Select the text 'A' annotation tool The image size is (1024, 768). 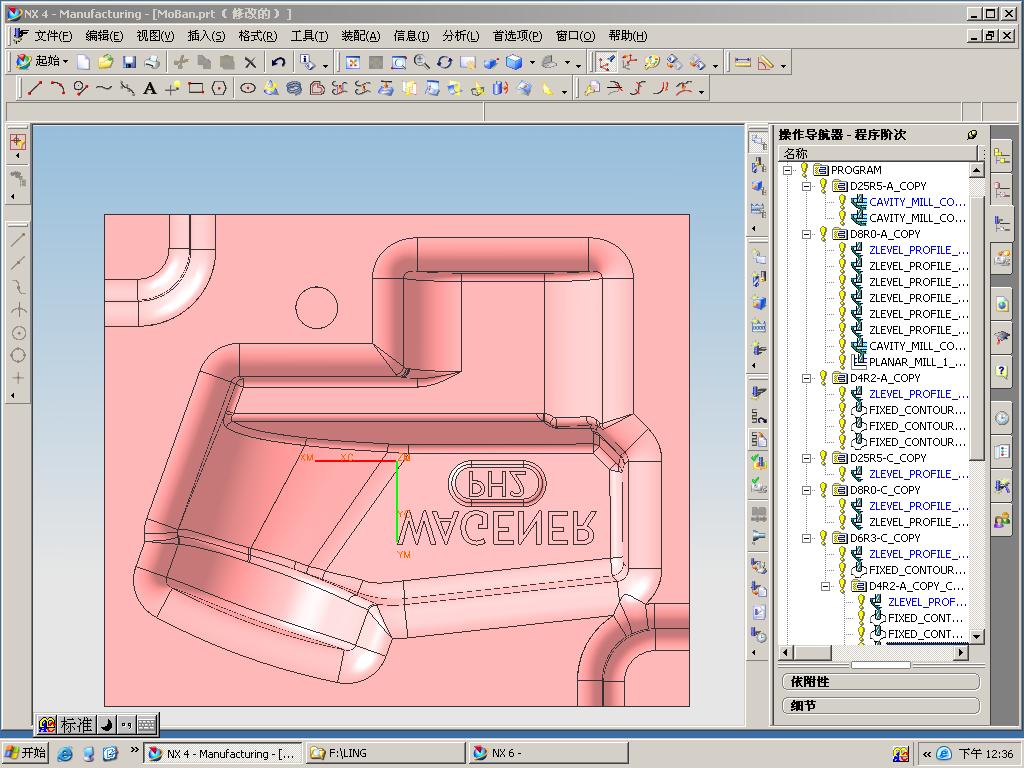150,88
